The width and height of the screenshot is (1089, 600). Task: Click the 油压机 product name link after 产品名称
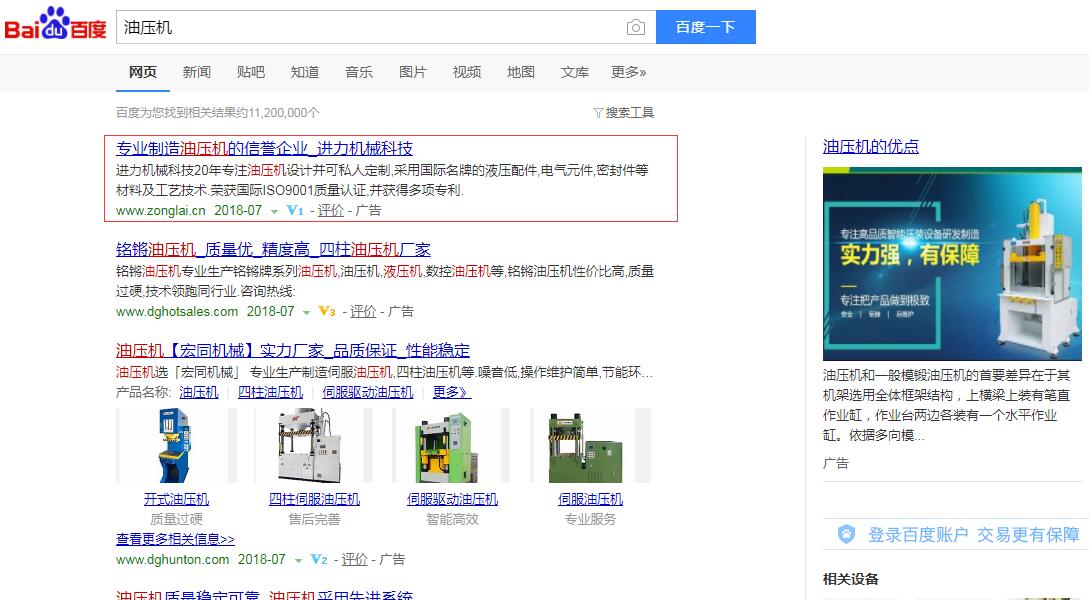(199, 392)
